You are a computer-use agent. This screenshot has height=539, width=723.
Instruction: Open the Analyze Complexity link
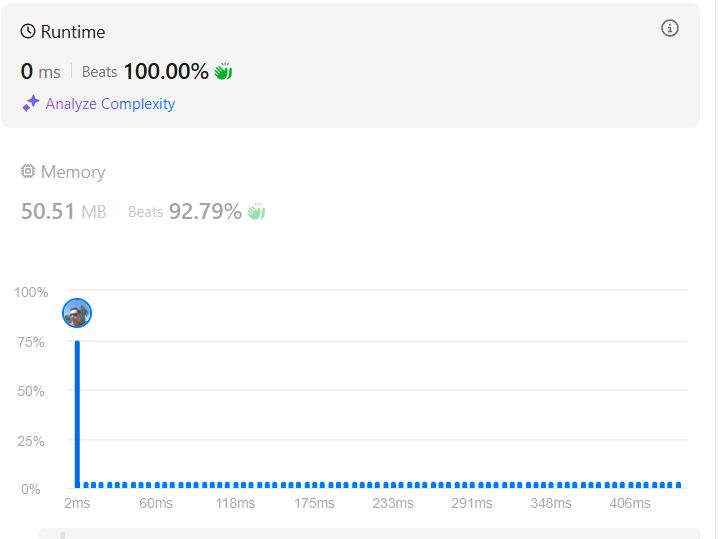[x=110, y=104]
